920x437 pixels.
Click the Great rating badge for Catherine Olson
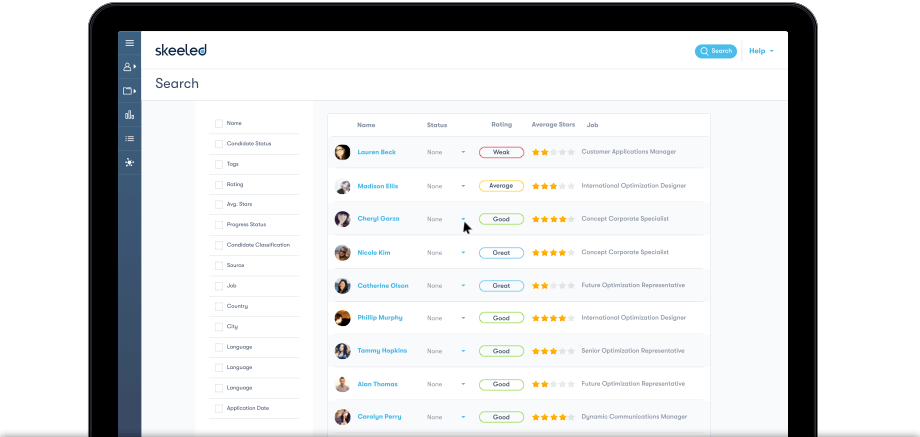pos(501,285)
